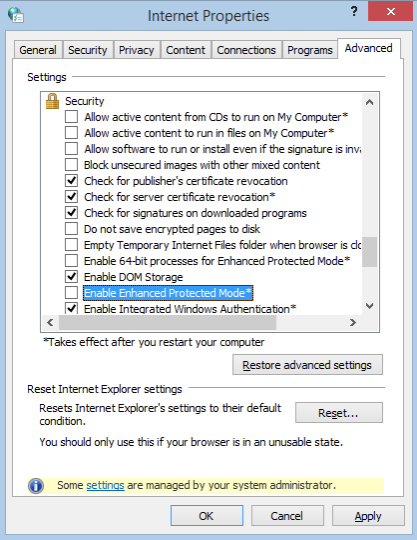
Task: Click the vertical scrollbar thumb in settings list
Action: pyautogui.click(x=369, y=252)
